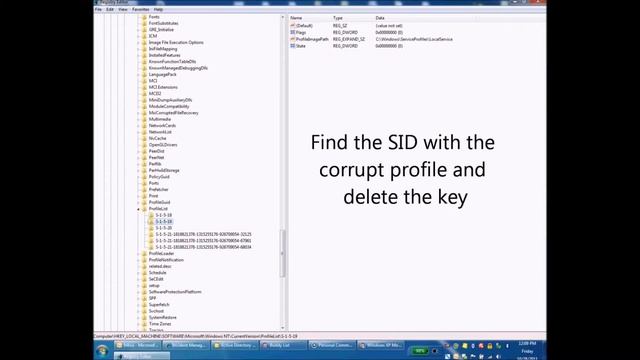
Task: Click the Multimedia folder icon
Action: 144,119
